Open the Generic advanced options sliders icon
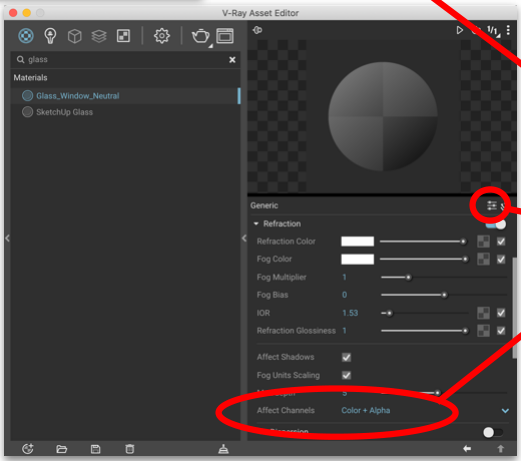The image size is (521, 461). tap(491, 206)
